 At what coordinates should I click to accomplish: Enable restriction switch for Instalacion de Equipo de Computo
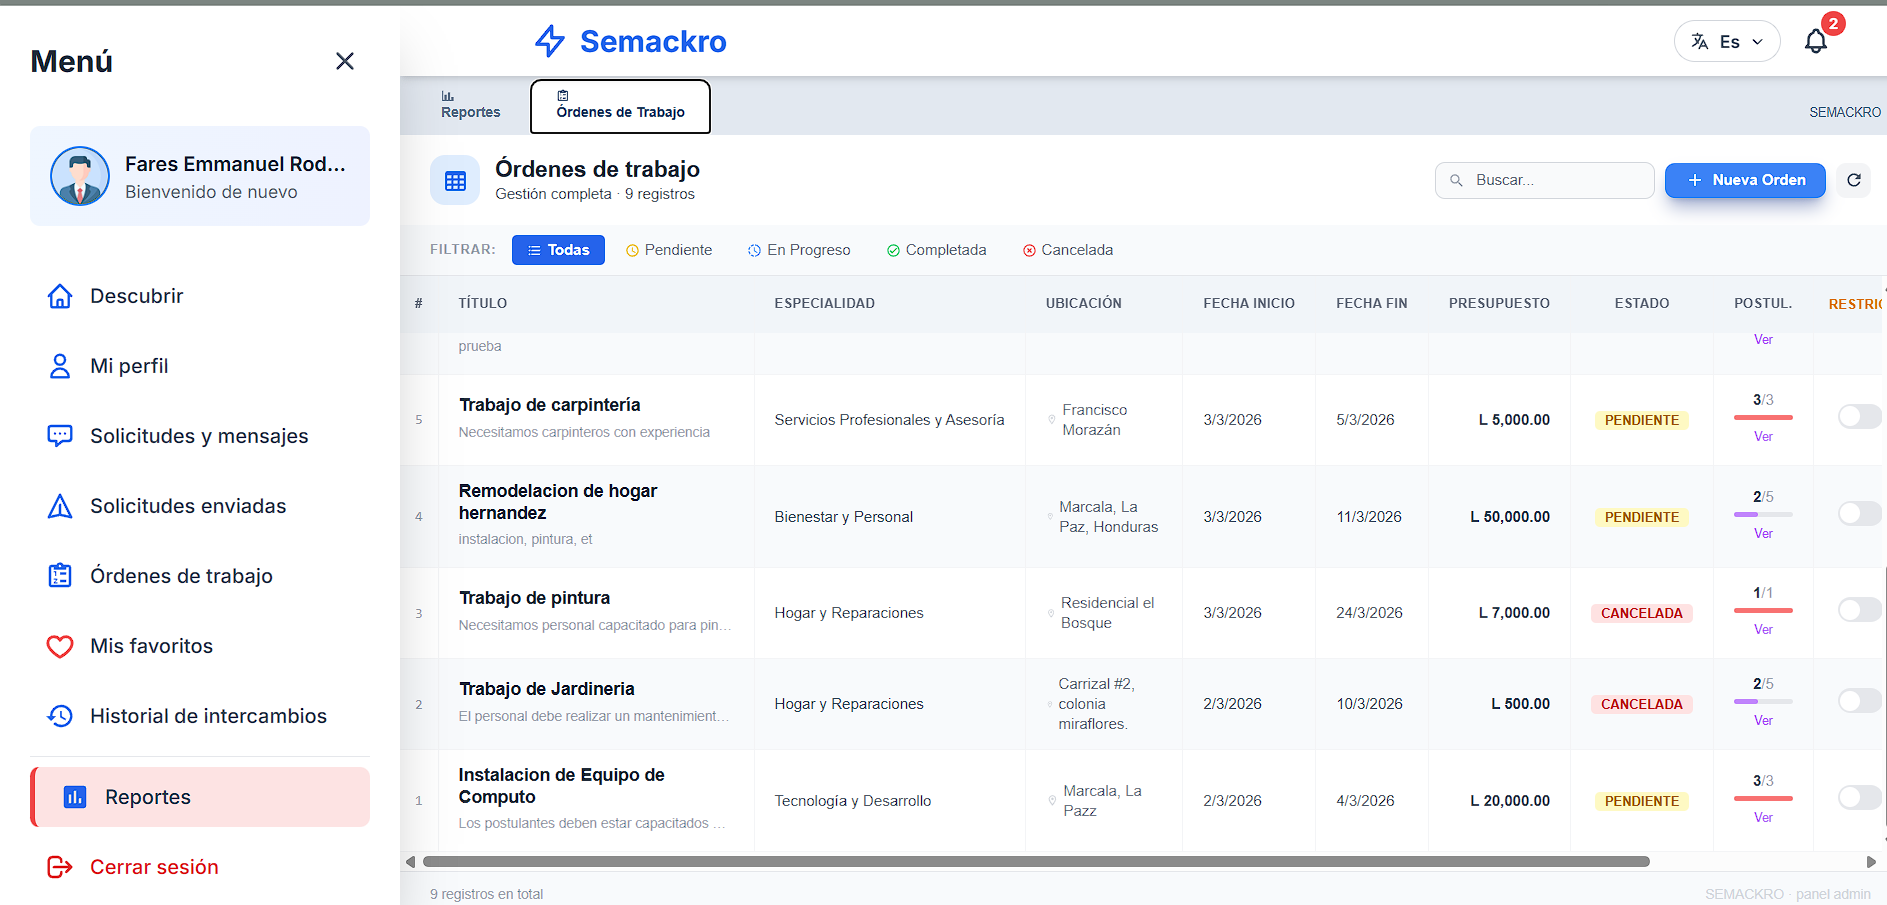1858,797
